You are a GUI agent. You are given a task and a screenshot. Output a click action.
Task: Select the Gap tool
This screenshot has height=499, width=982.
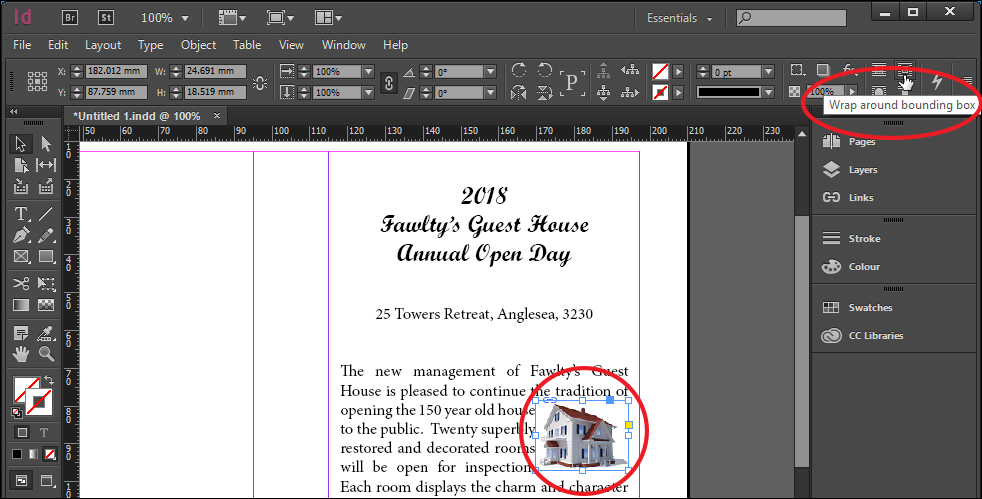[46, 165]
